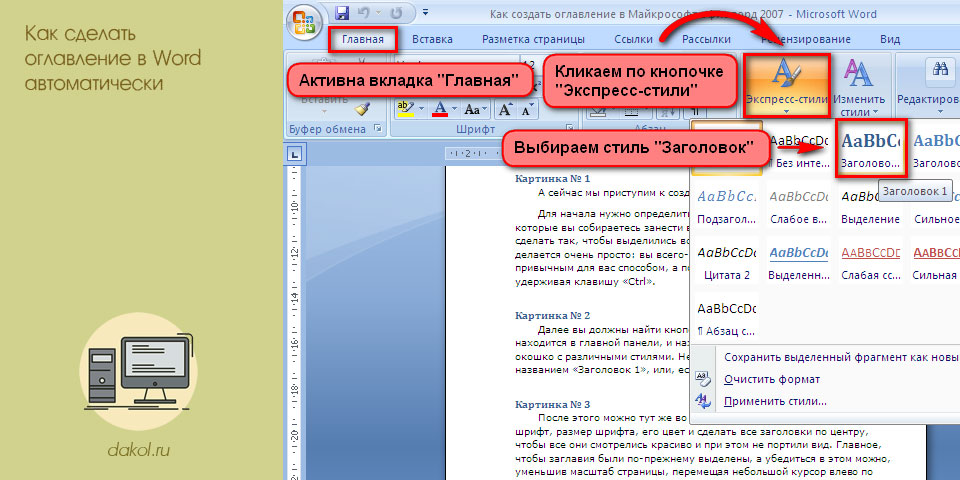Open the Разметка страницы tab

tap(533, 40)
